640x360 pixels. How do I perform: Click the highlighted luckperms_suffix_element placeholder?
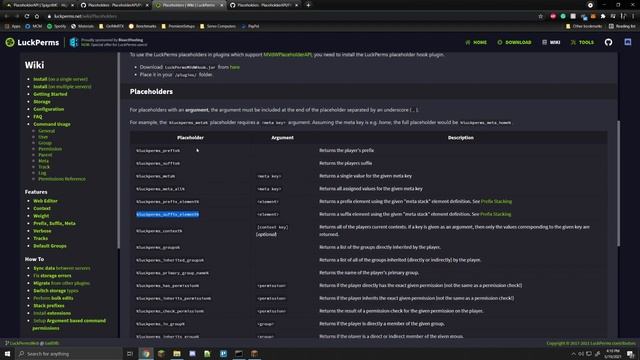coord(168,214)
